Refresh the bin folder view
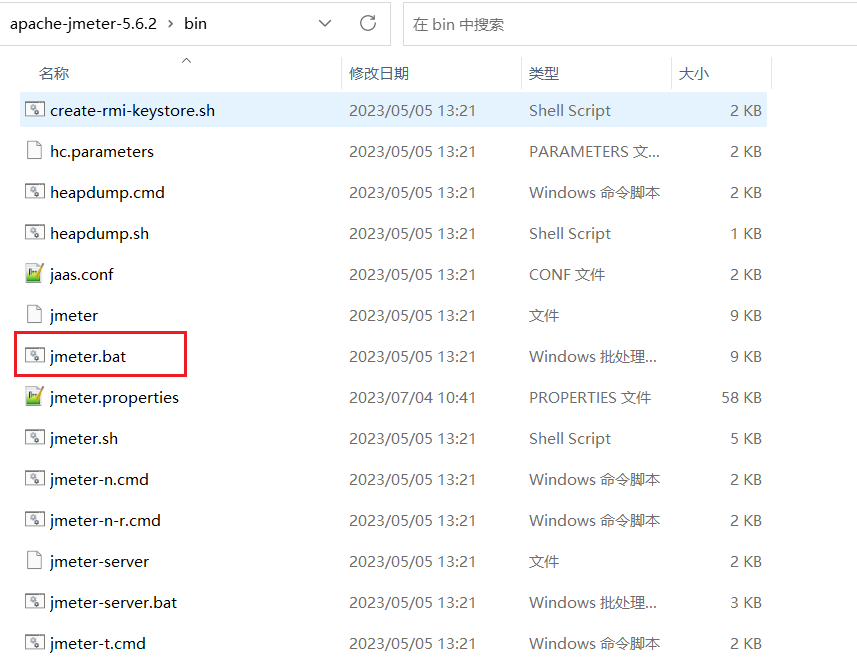 368,24
